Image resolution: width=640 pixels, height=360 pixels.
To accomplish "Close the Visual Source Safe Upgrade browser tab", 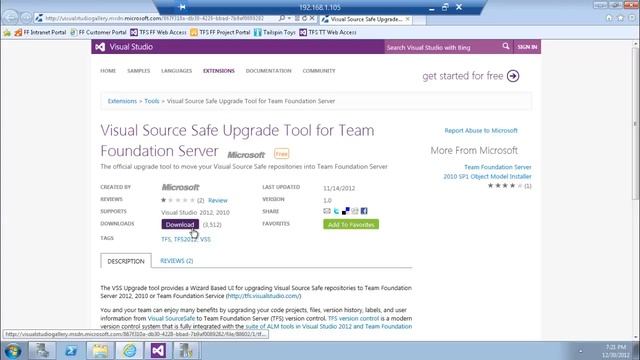I will coord(407,19).
